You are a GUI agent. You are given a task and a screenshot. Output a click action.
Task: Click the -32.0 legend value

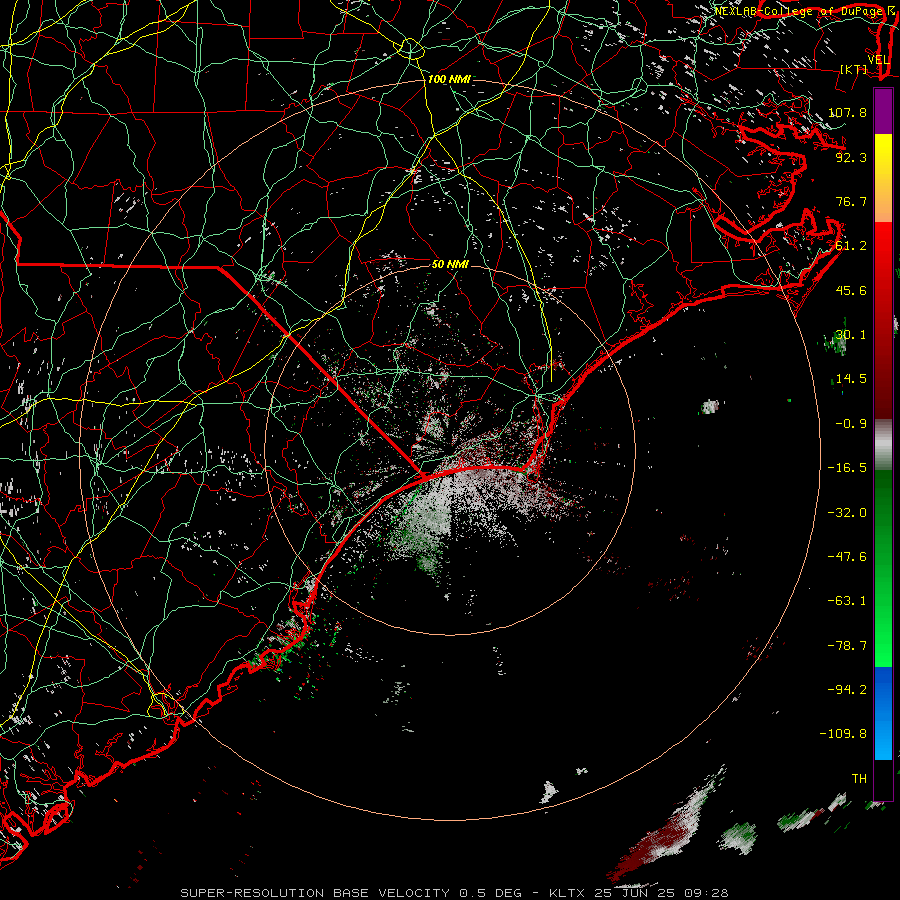click(848, 513)
